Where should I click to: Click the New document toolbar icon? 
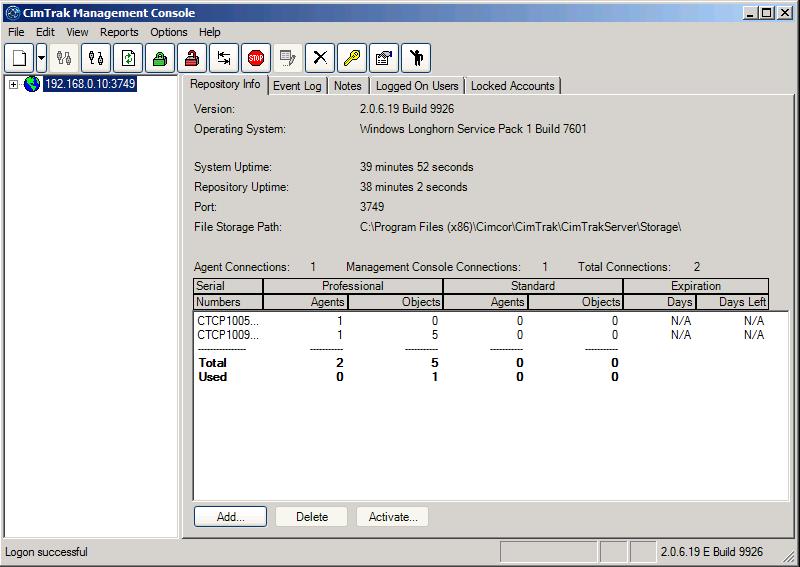point(20,58)
